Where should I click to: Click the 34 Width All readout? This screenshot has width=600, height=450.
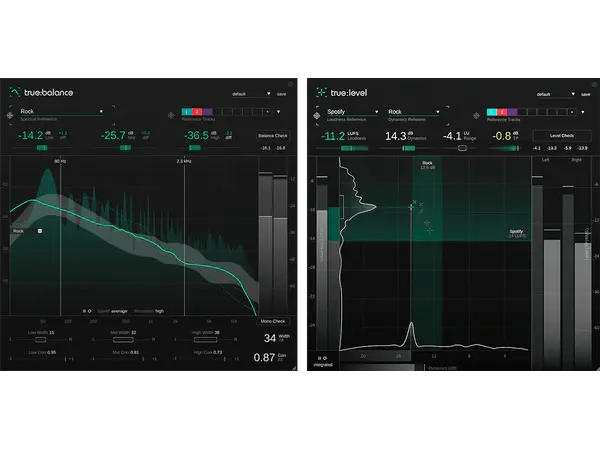(x=270, y=338)
